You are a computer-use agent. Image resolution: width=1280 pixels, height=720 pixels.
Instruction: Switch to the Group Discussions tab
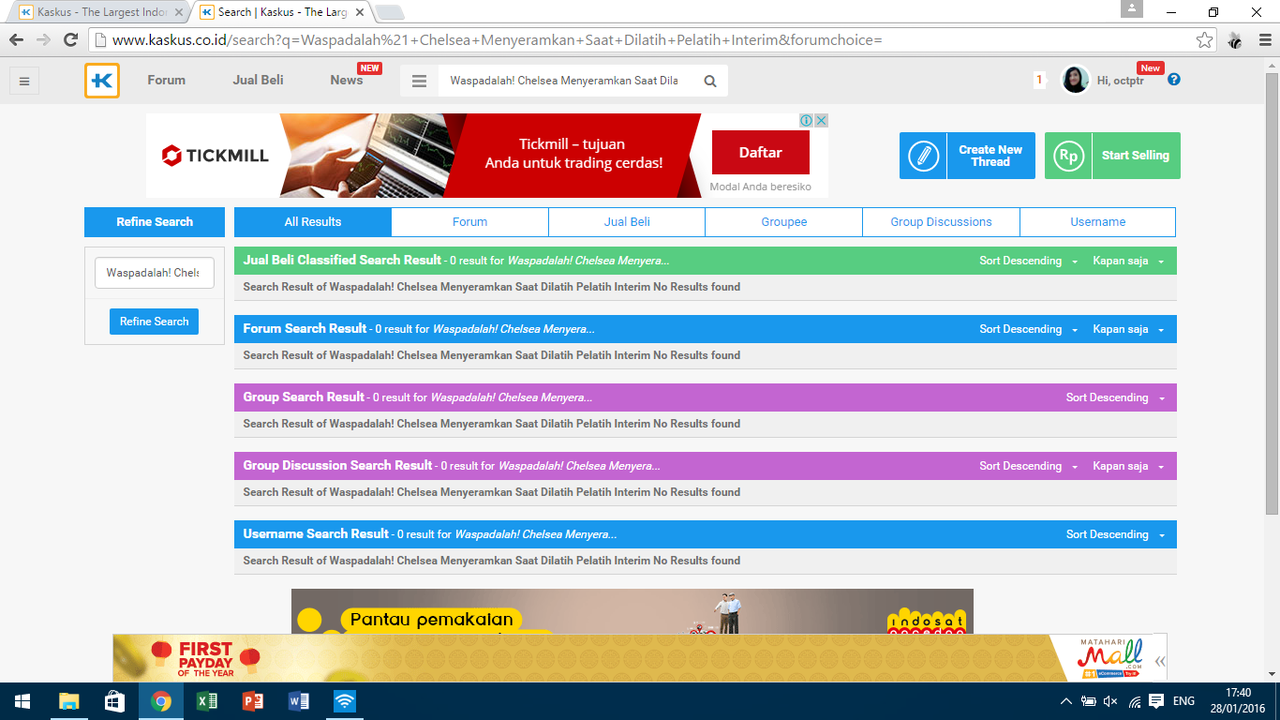click(x=941, y=222)
